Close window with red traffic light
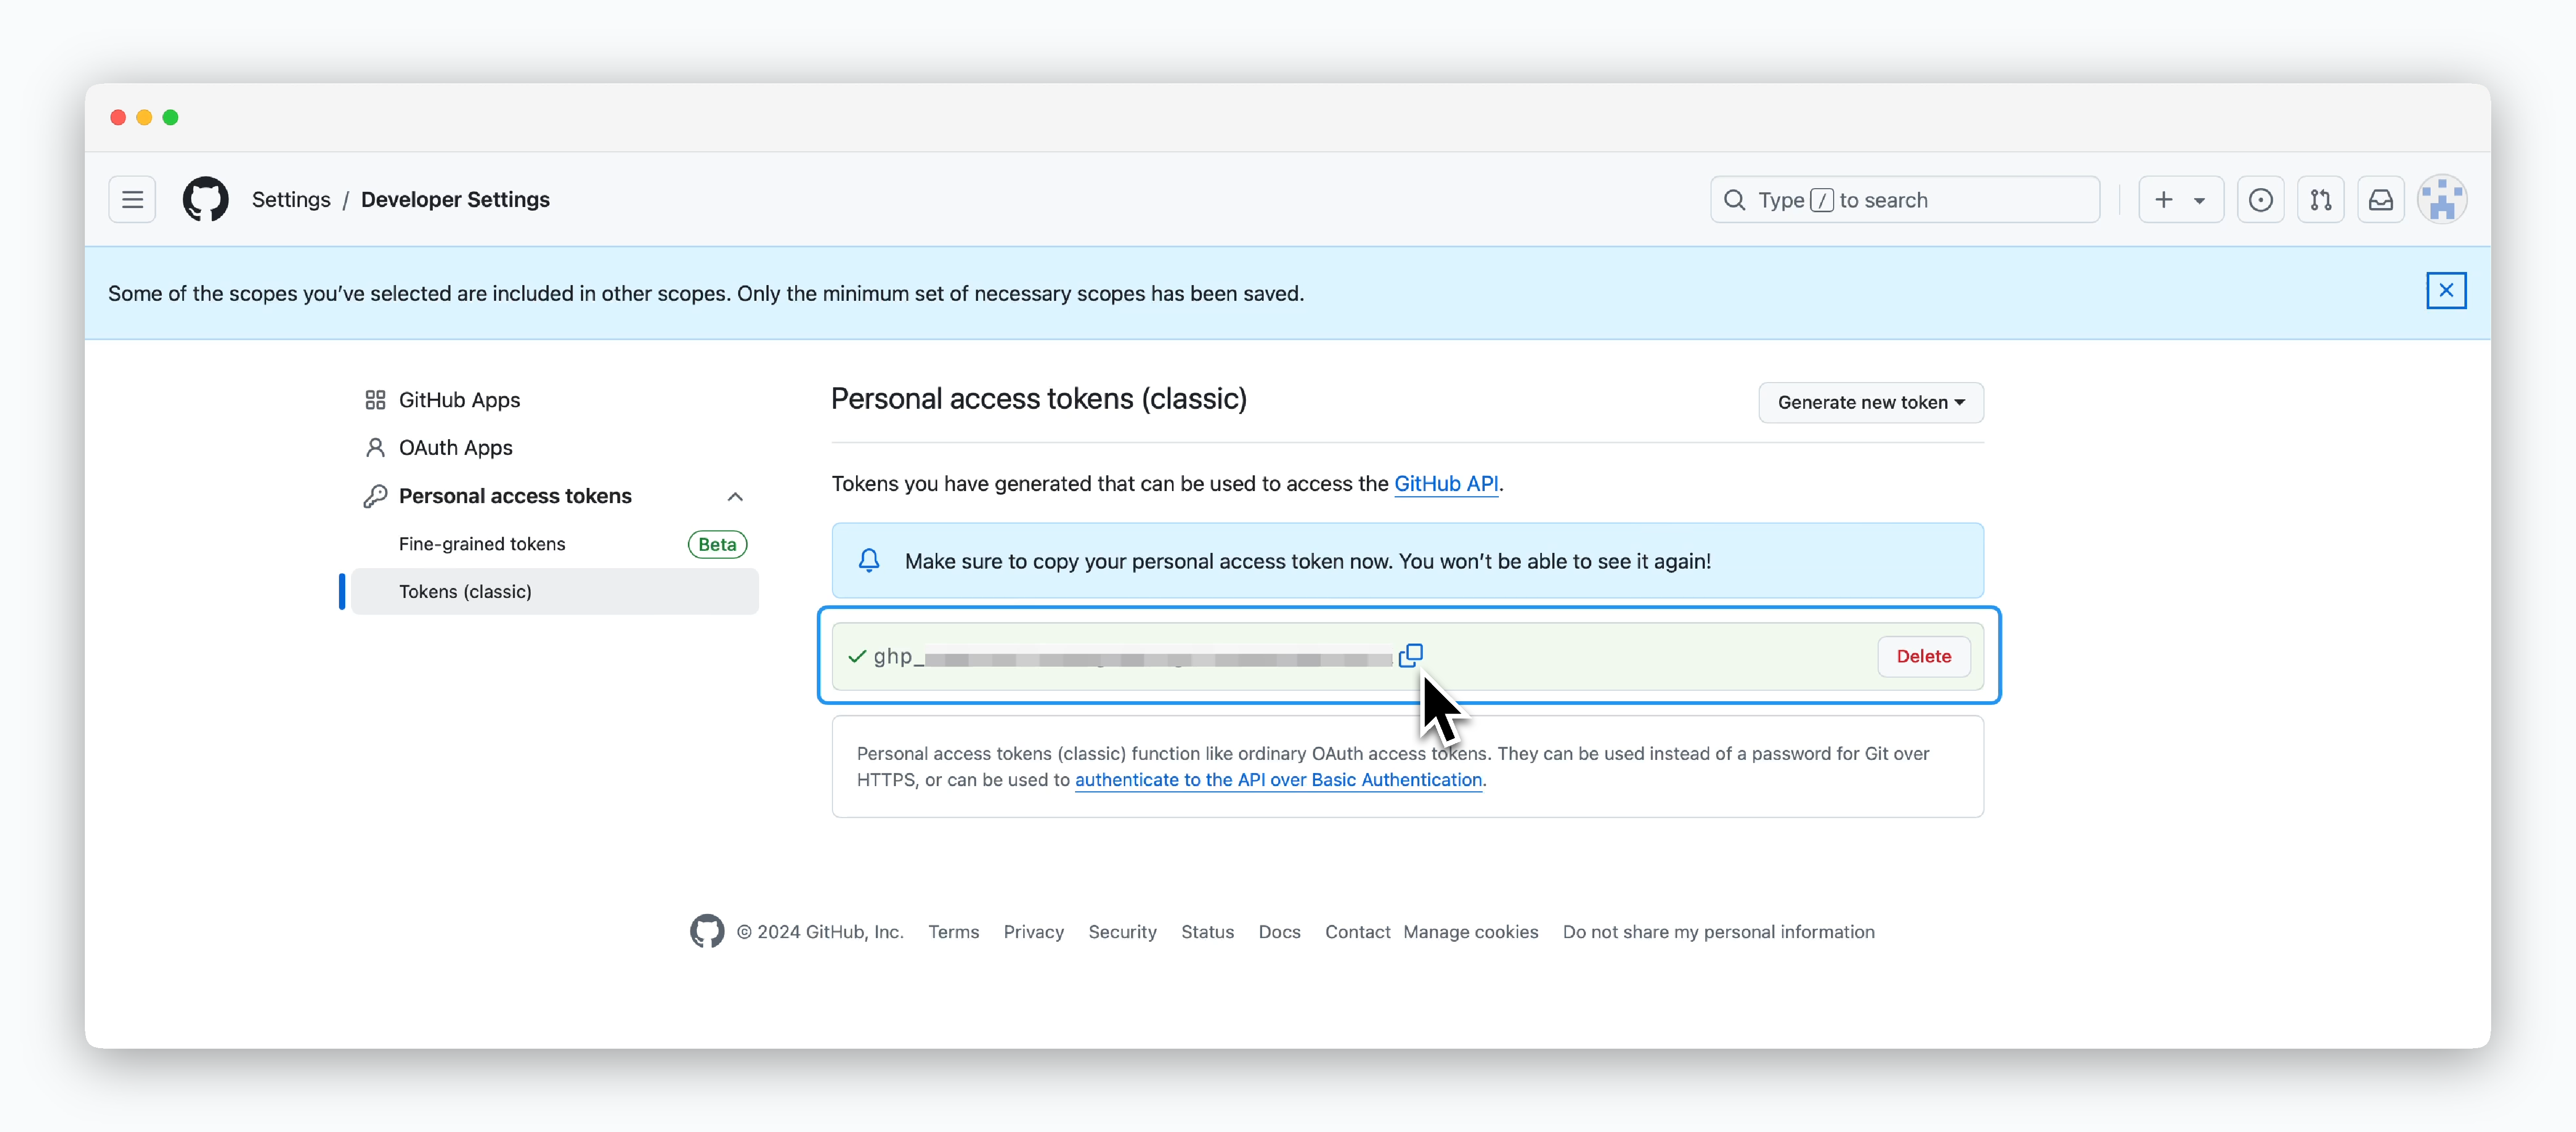This screenshot has width=2576, height=1132. click(118, 118)
